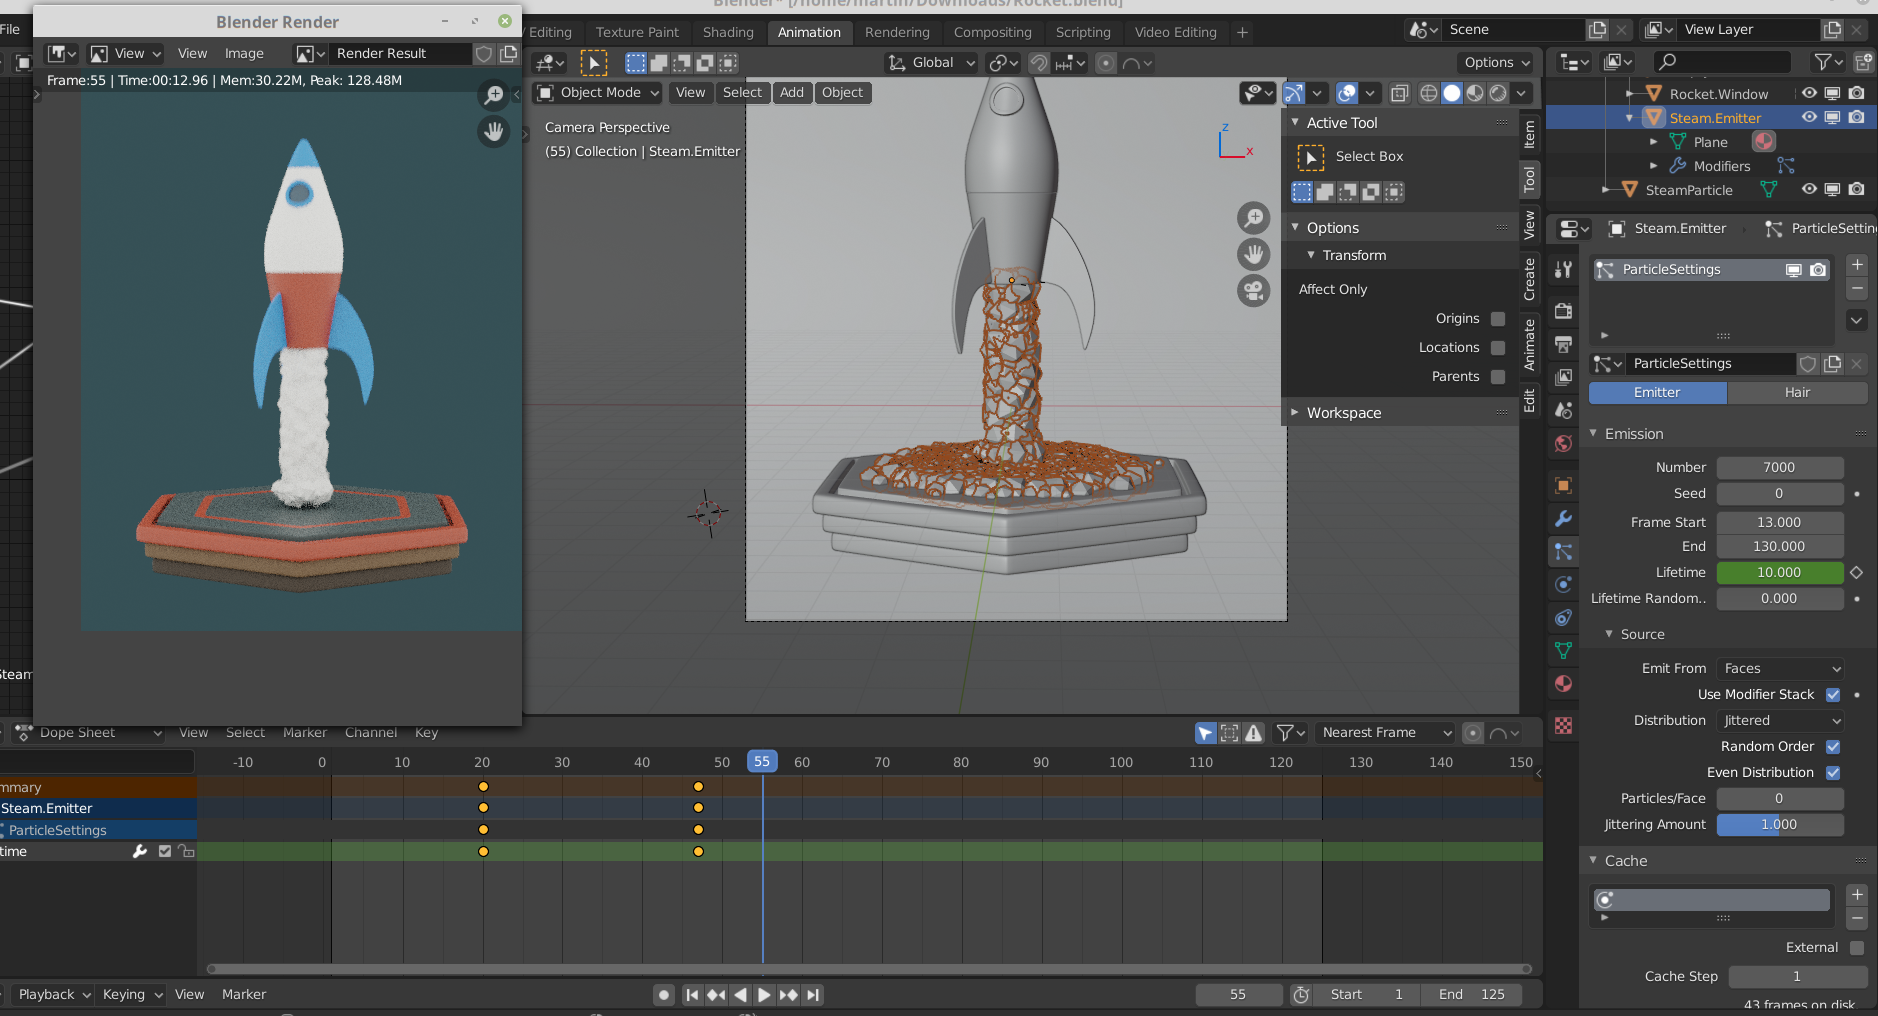The image size is (1878, 1016).
Task: Switch to the Compositing workspace tab
Action: [992, 32]
